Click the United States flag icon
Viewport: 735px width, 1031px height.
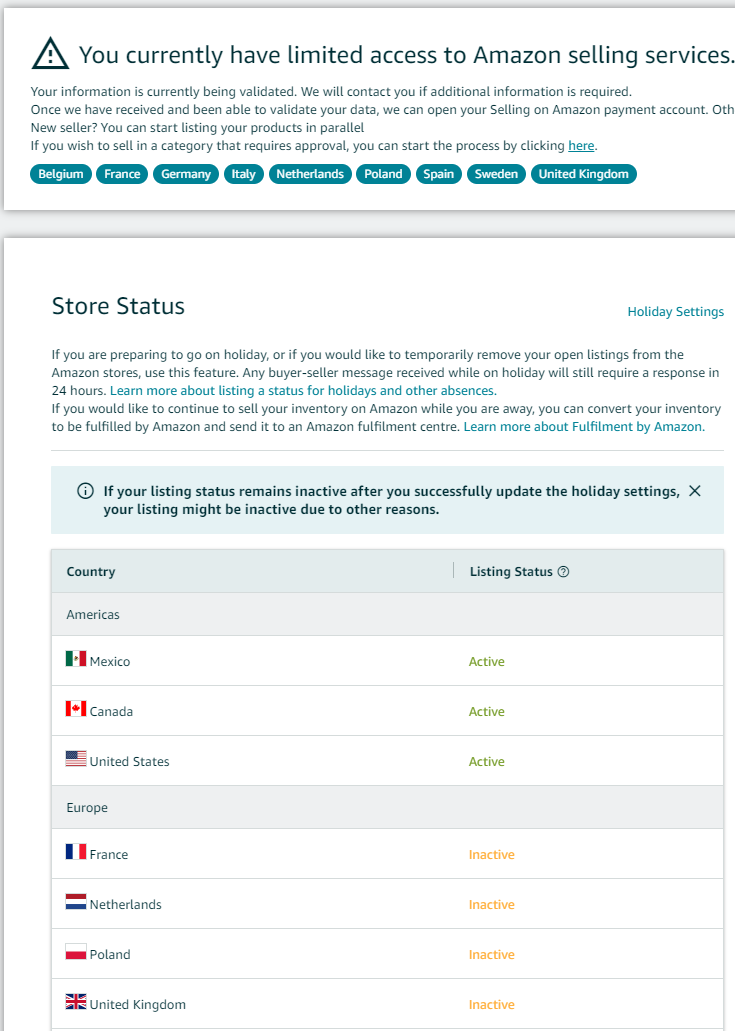click(x=76, y=758)
